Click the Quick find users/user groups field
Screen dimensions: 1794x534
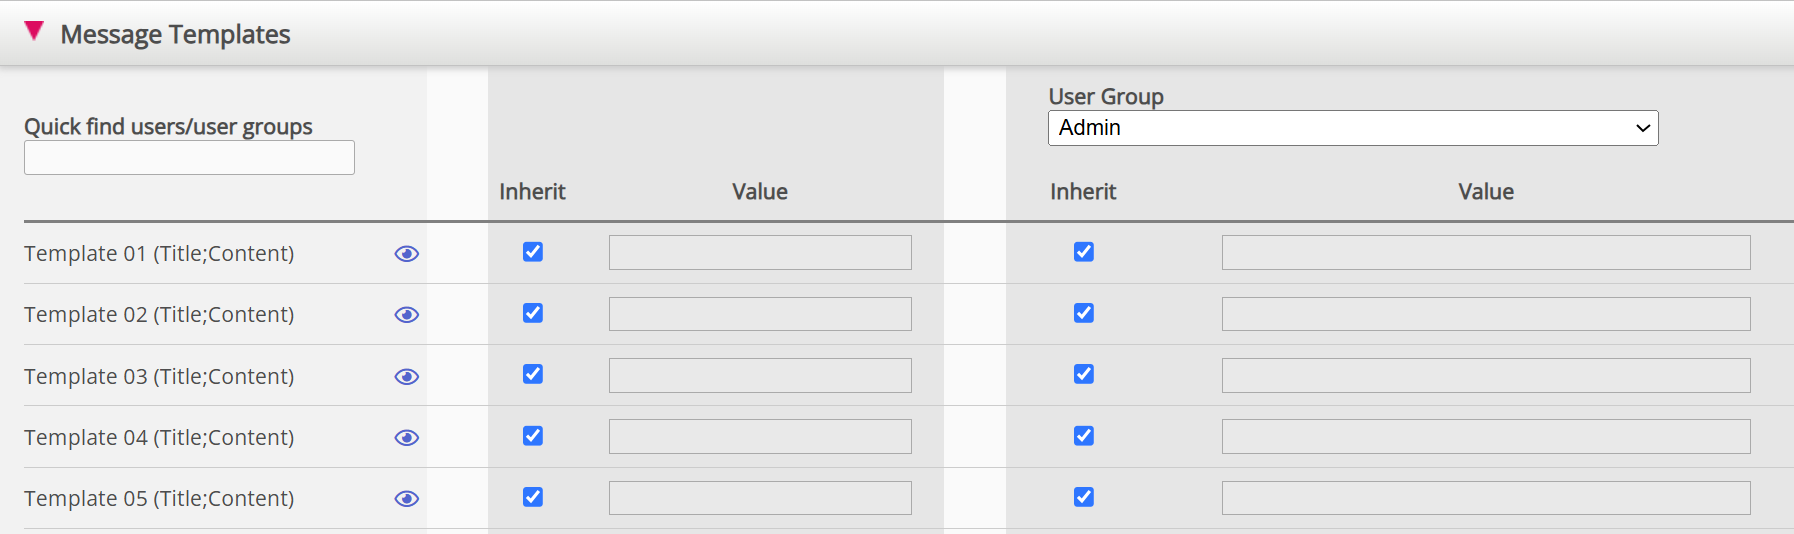[189, 158]
